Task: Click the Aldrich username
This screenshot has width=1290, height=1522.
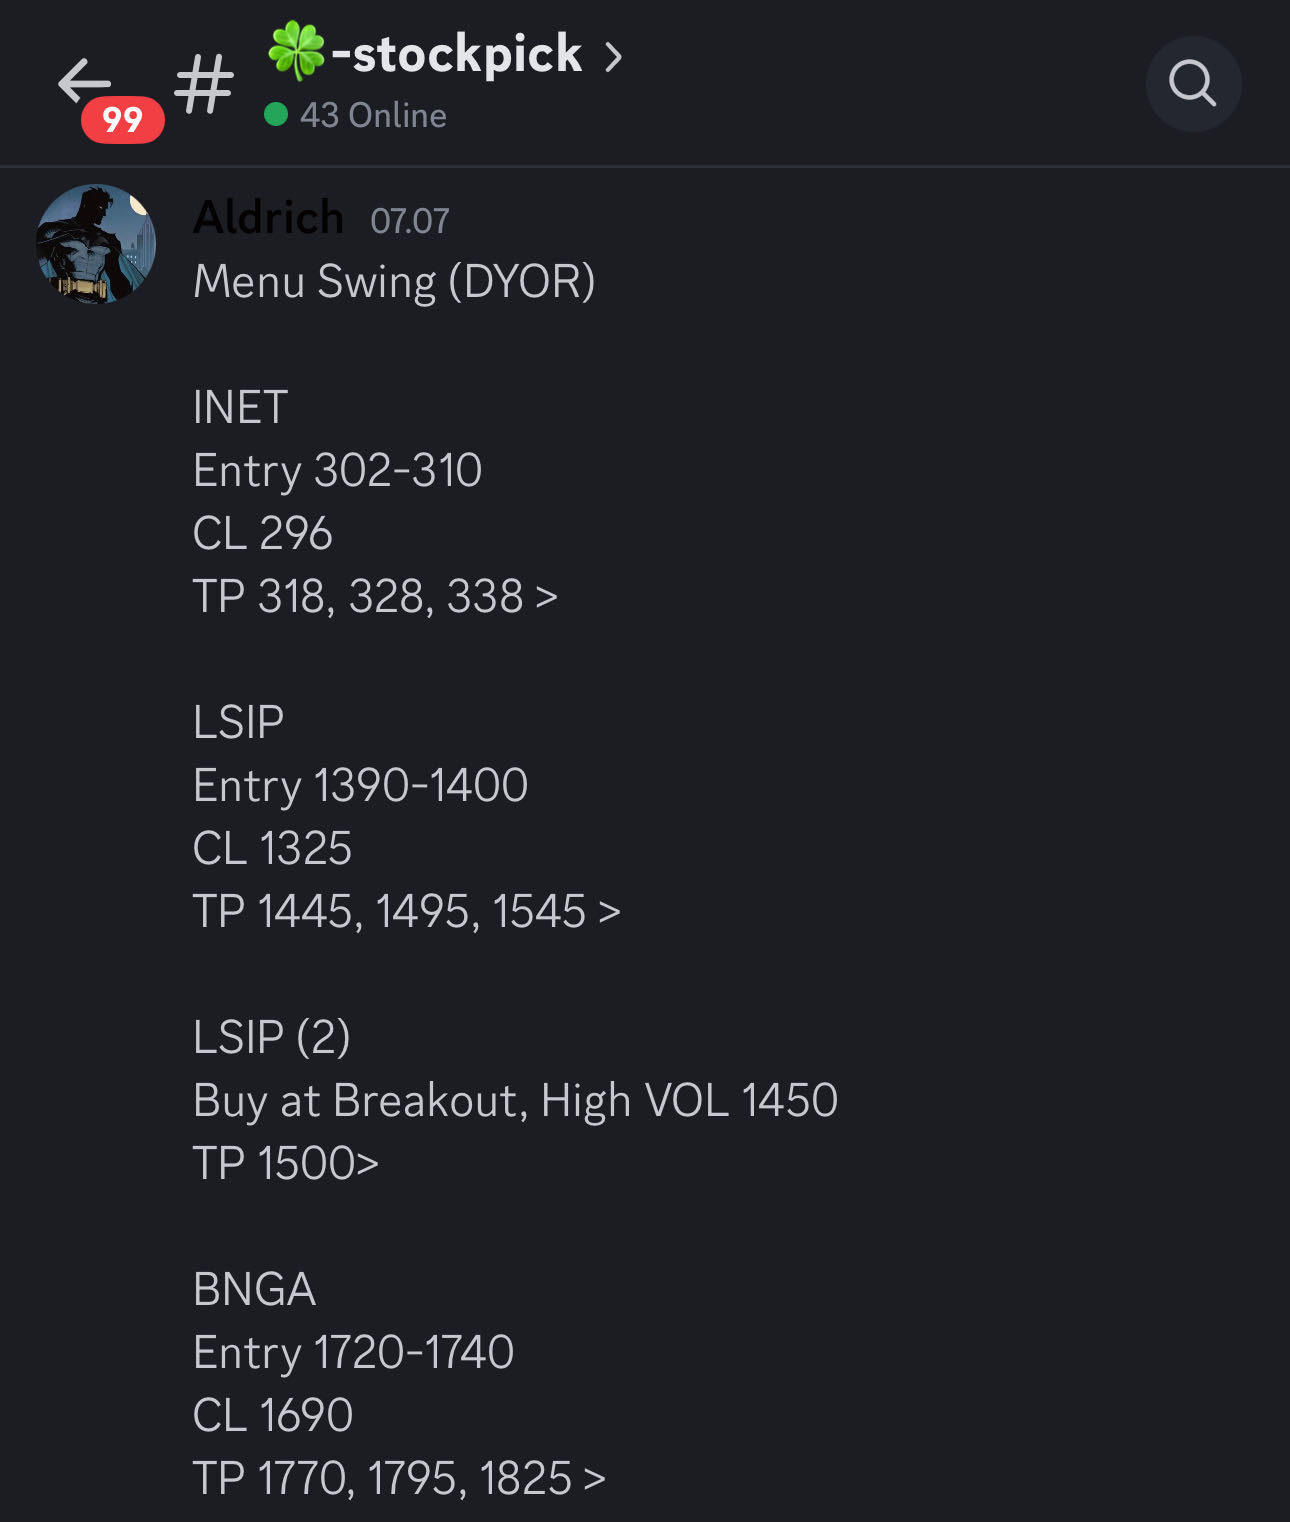Action: click(268, 218)
